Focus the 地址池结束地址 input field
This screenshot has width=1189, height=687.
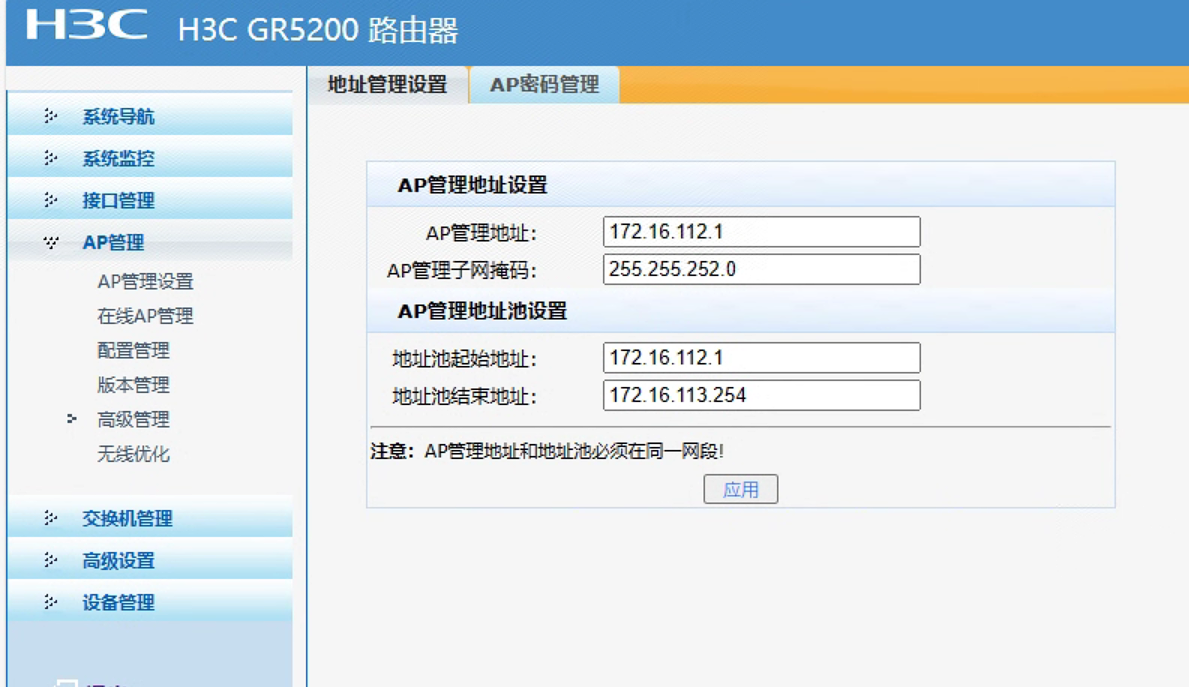[761, 395]
